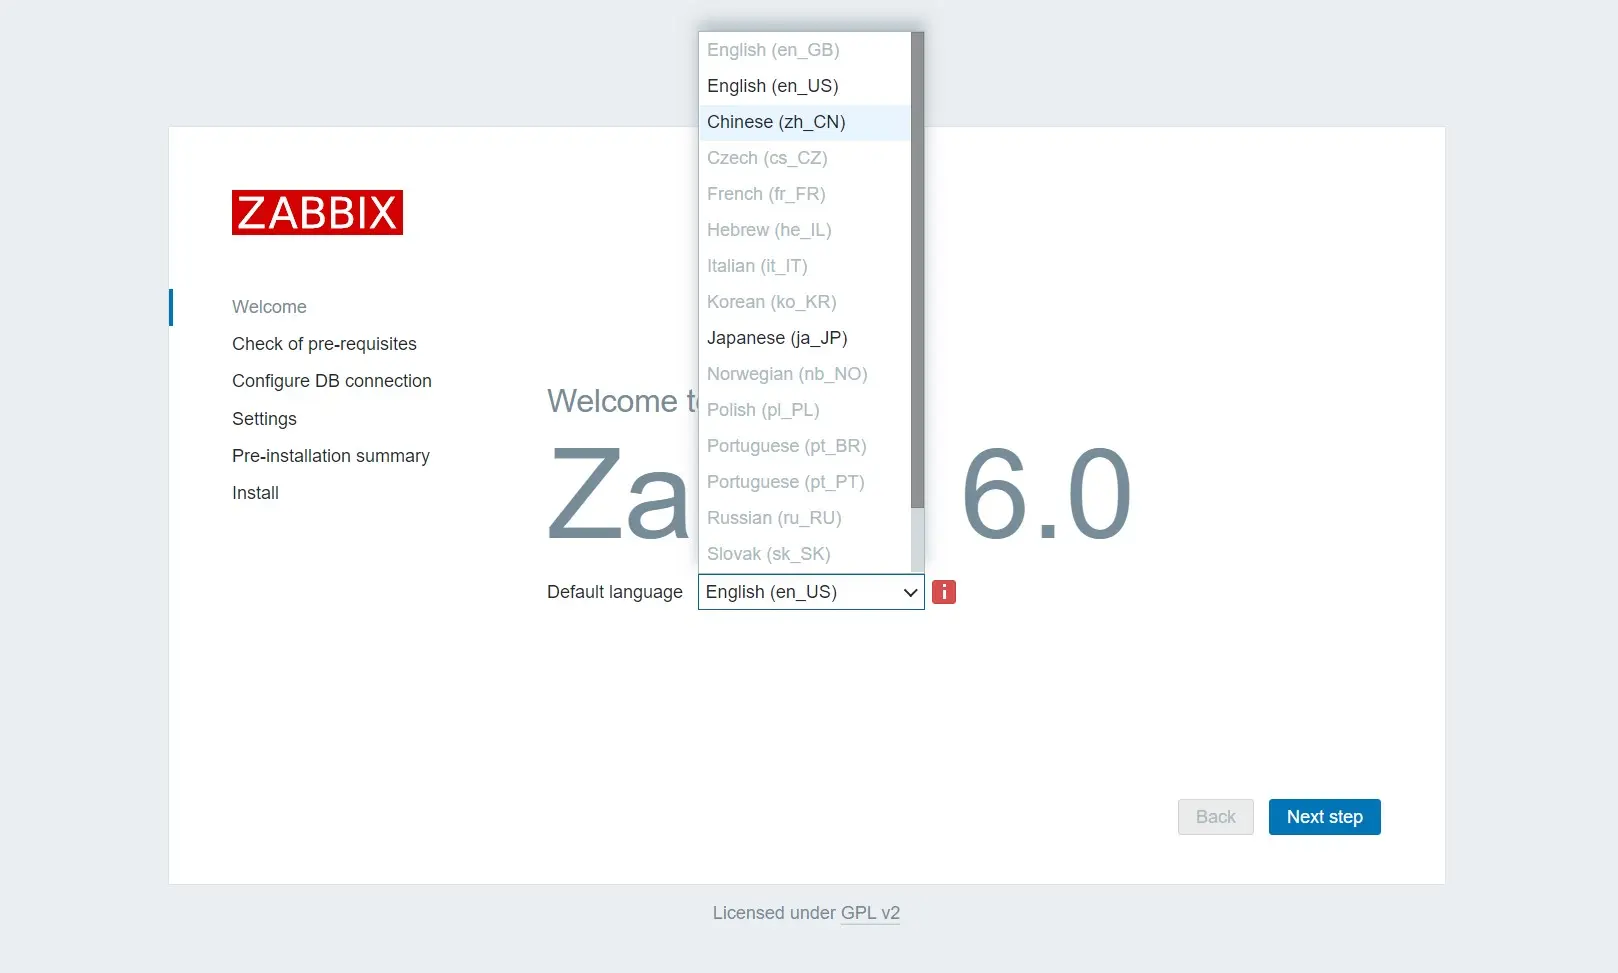Choose Portuguese (pt_BR) option

coord(805,446)
